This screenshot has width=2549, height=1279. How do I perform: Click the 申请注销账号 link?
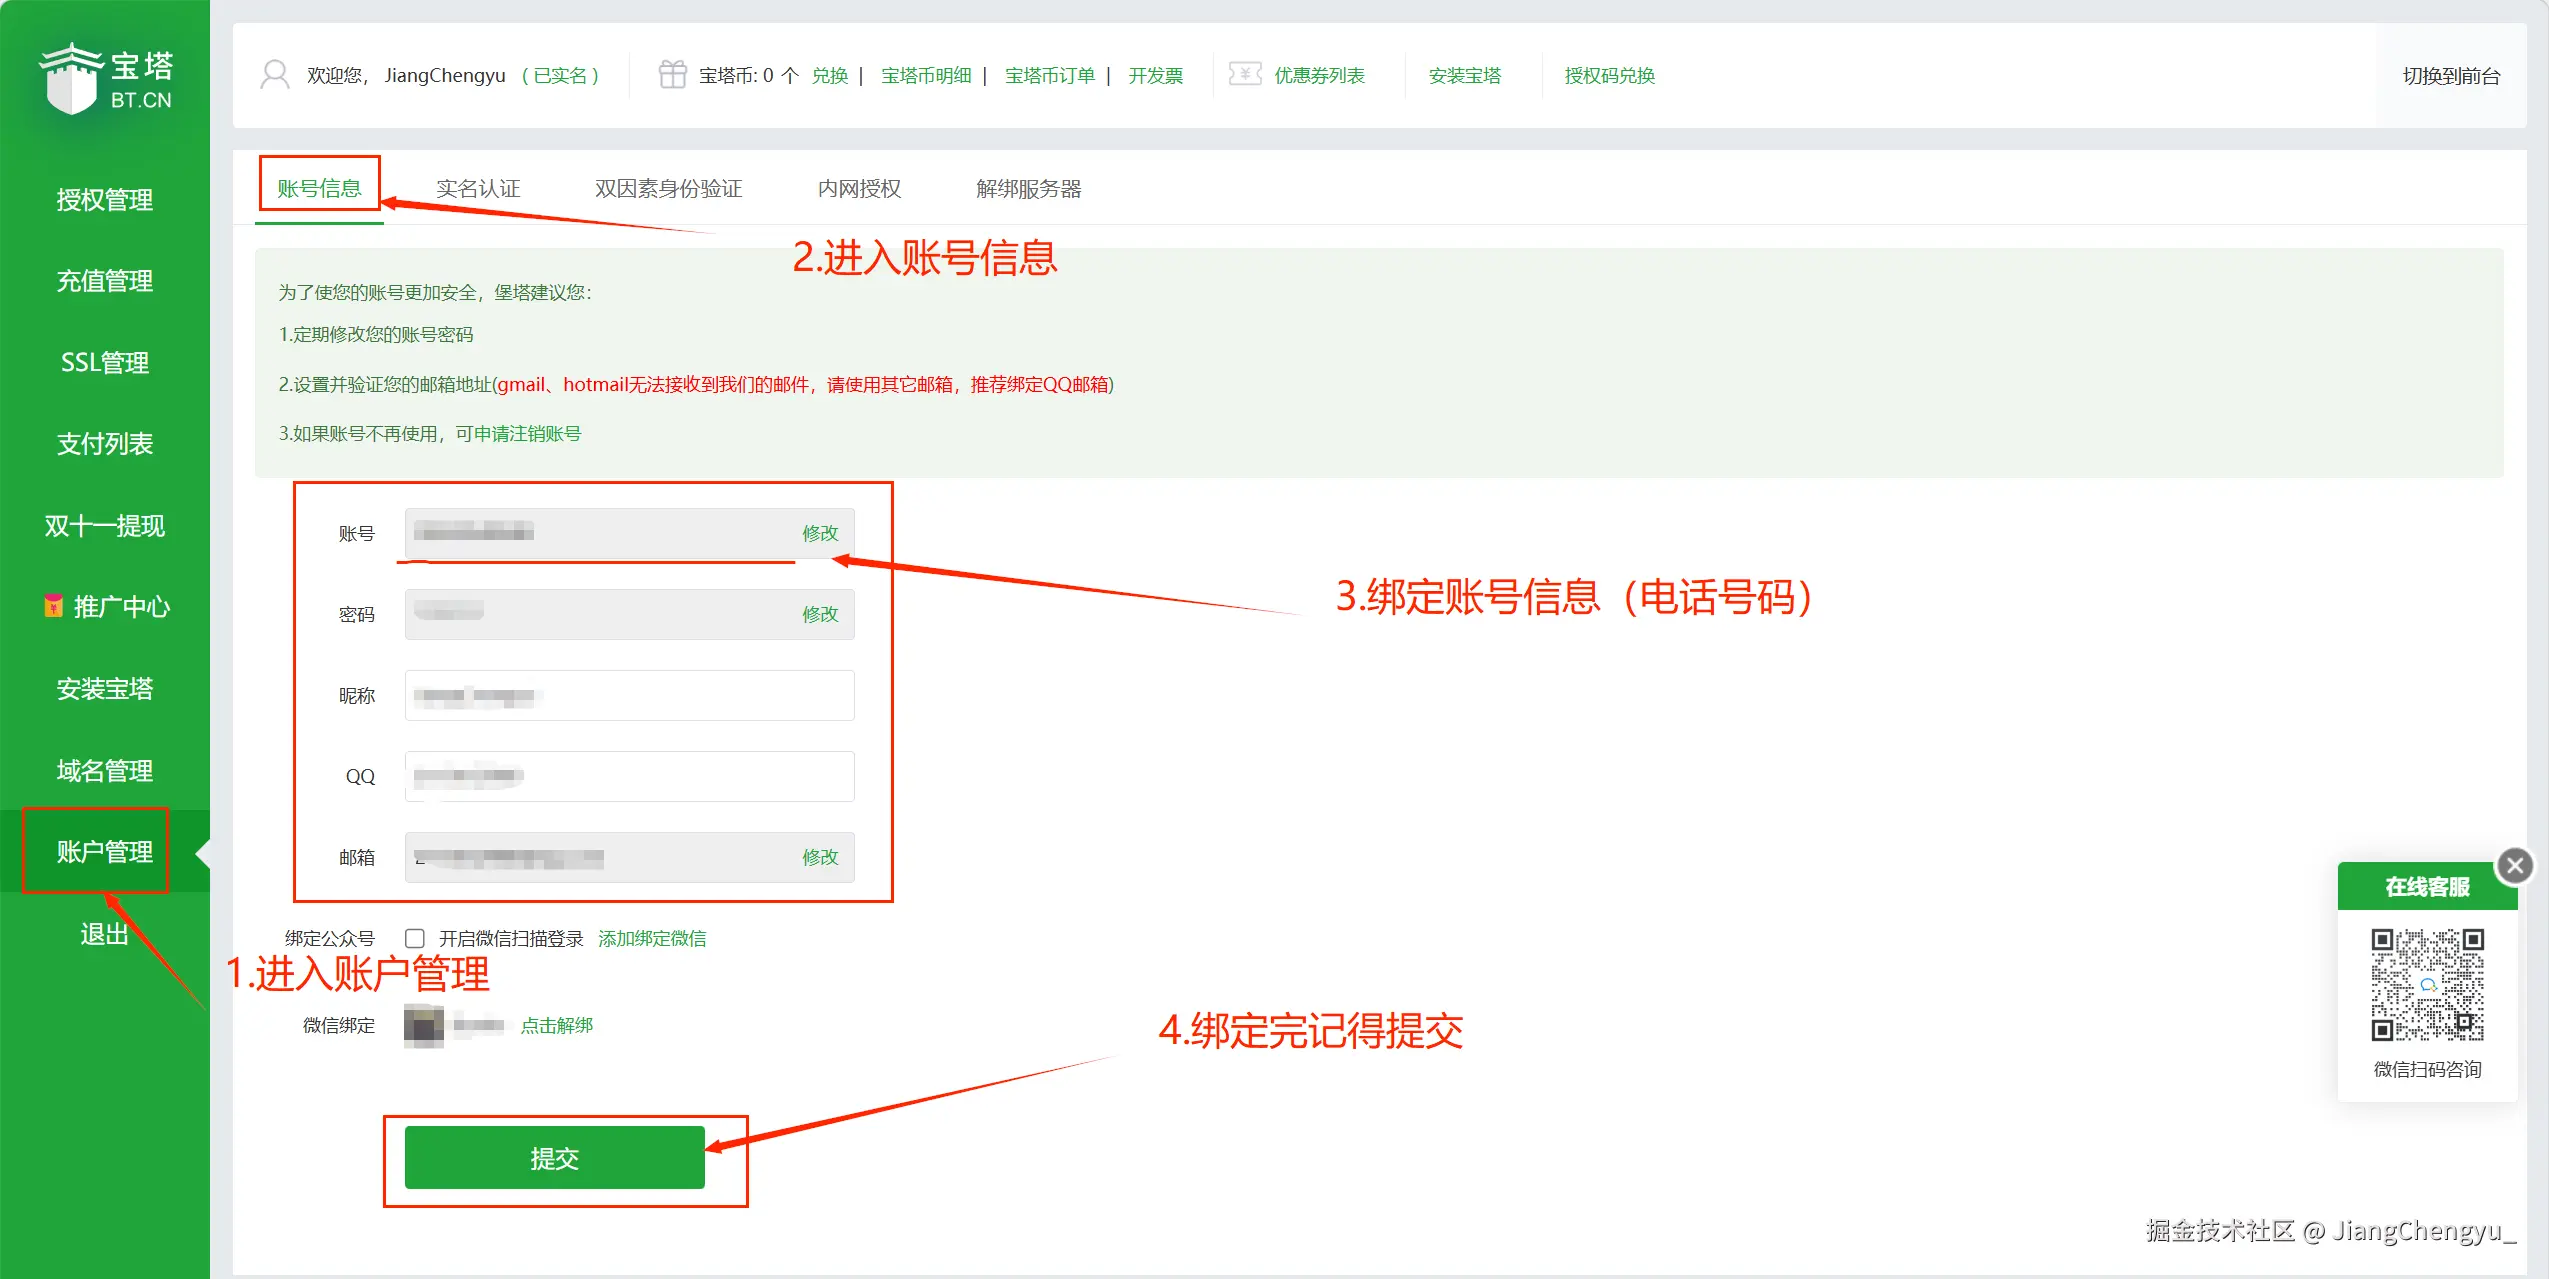[x=527, y=433]
